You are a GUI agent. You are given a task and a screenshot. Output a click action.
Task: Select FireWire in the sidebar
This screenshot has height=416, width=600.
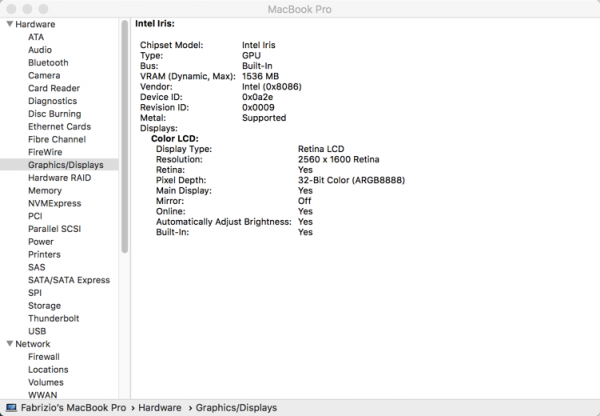pos(45,152)
